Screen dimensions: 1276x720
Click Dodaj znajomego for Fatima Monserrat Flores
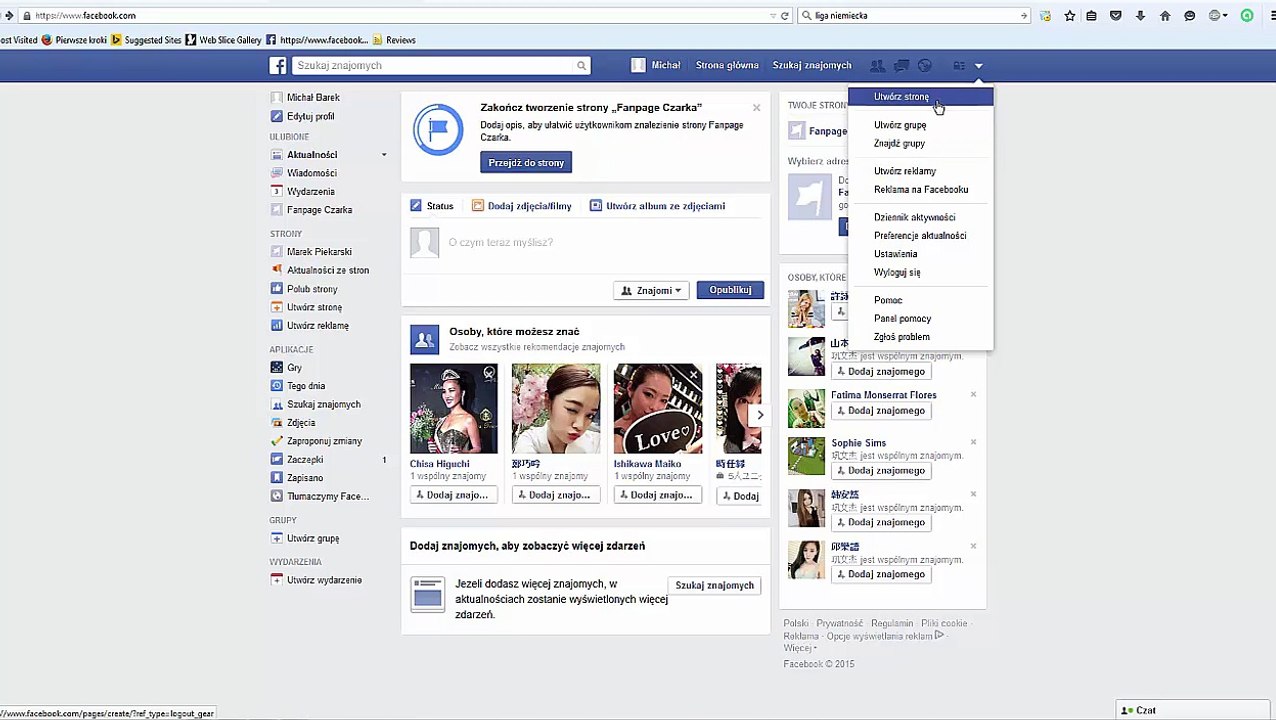(x=880, y=411)
